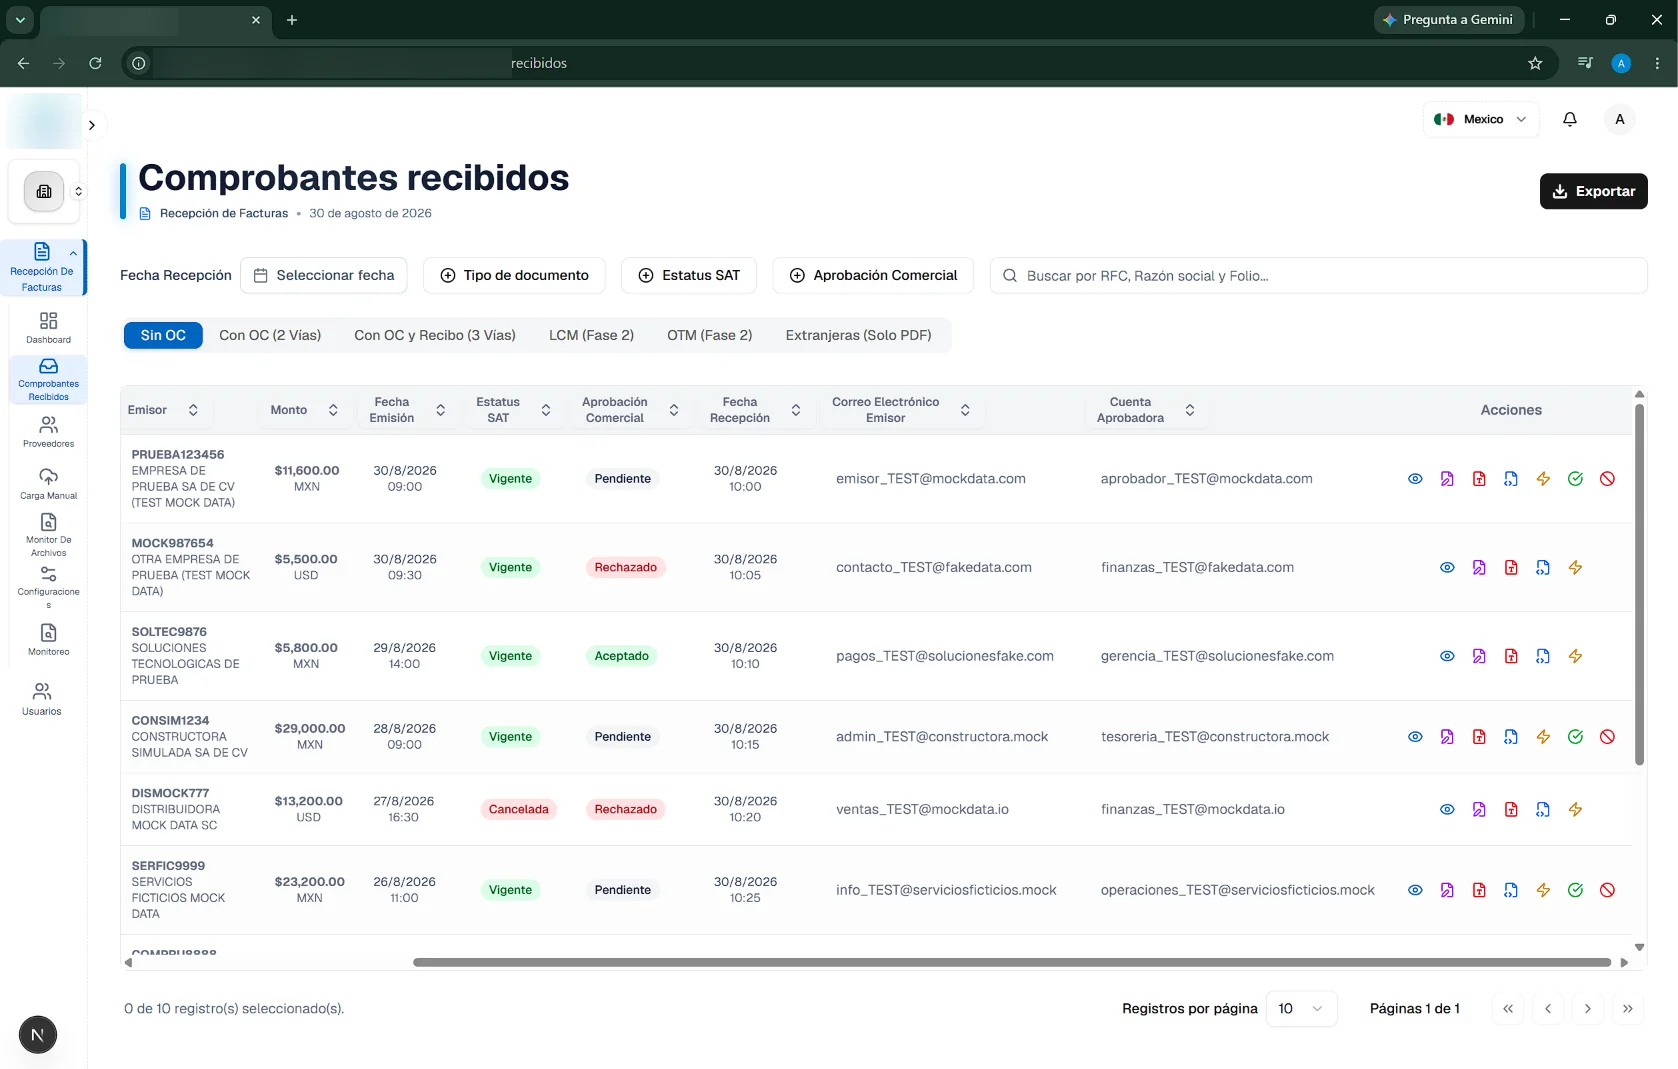
Task: Open Carga Manual in sidebar
Action: click(x=48, y=484)
